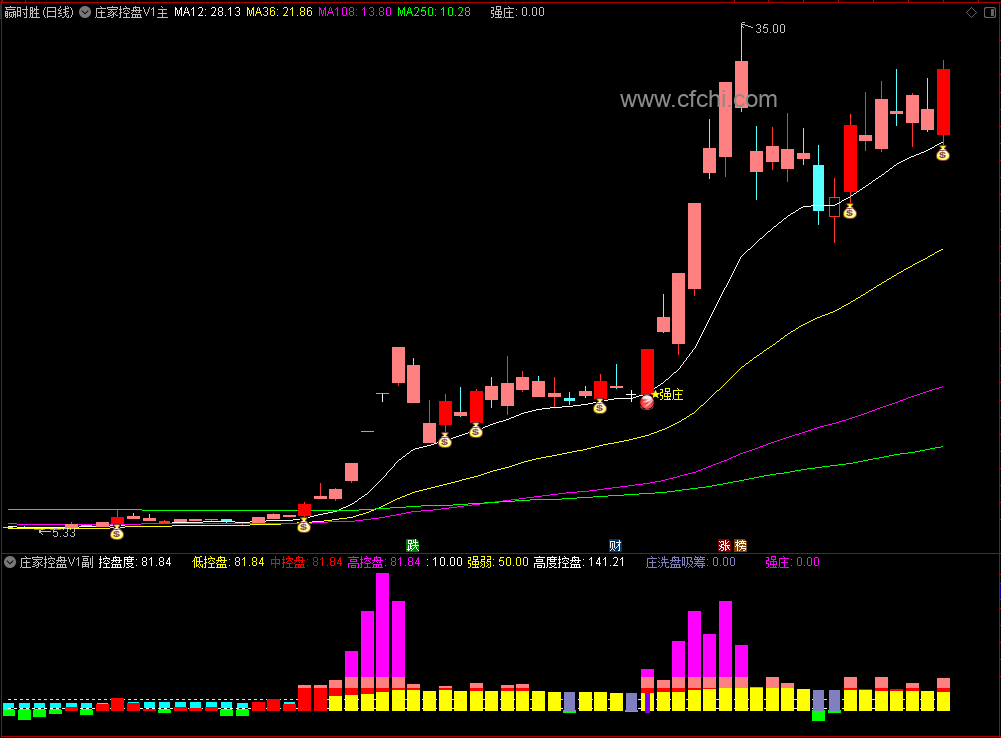Click the yellow star 强庄 label
The height and width of the screenshot is (738, 1001).
(x=667, y=395)
